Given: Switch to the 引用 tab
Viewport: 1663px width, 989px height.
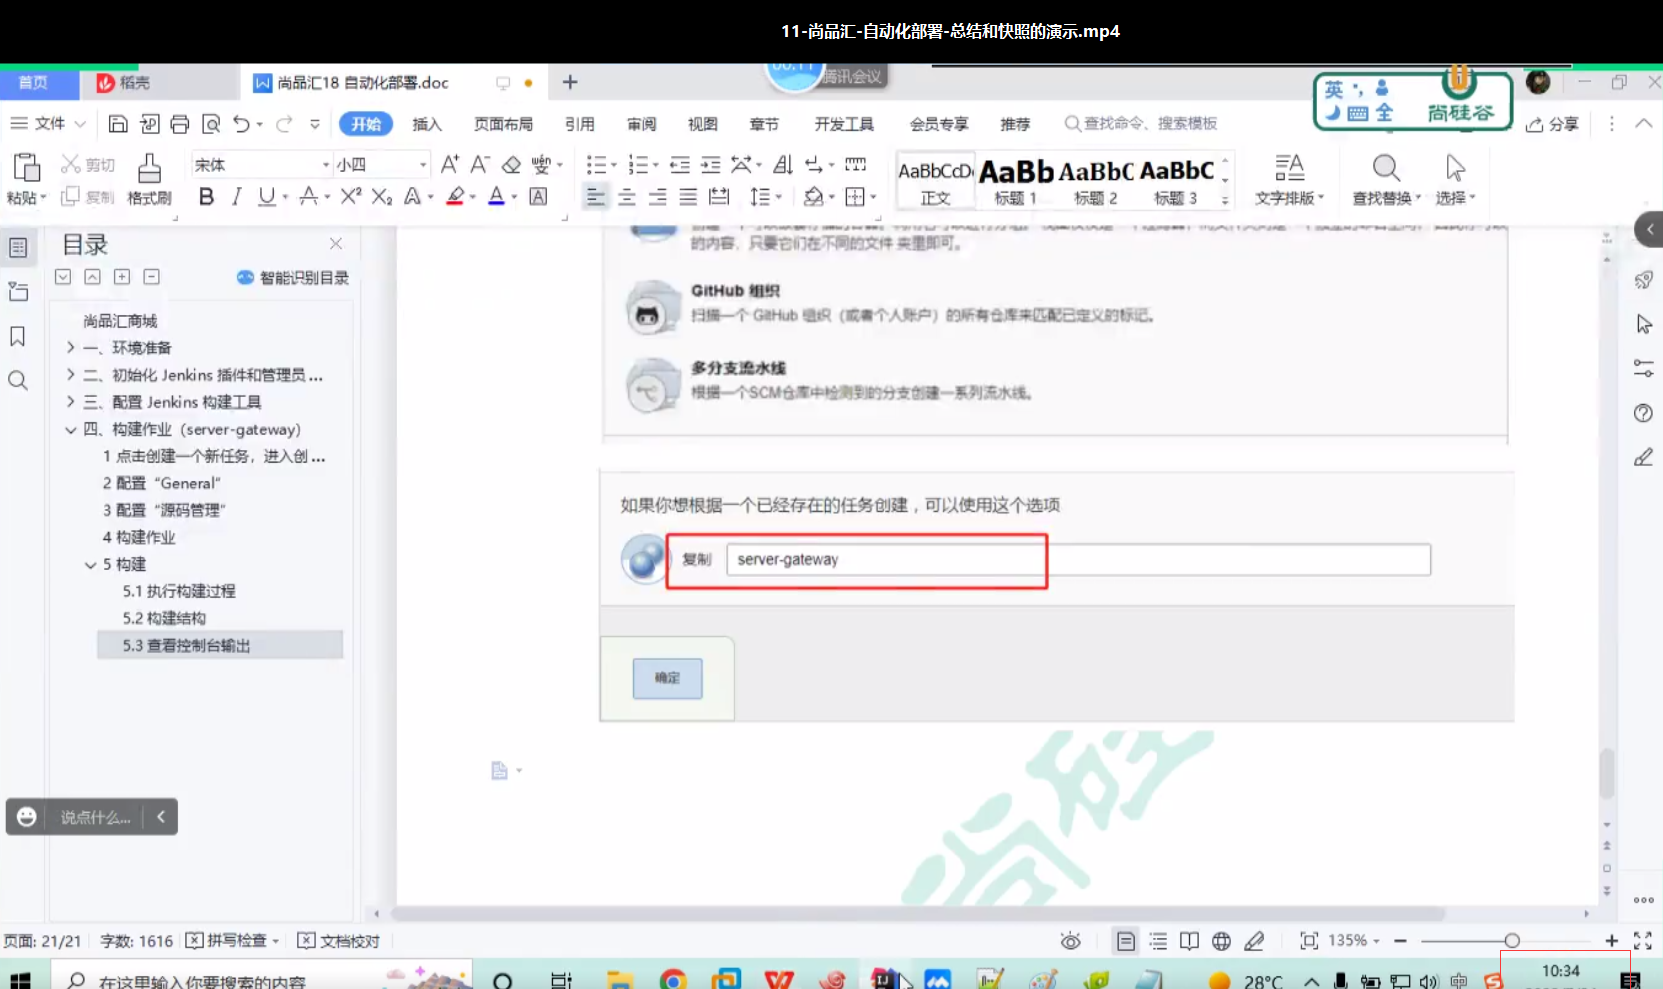Looking at the screenshot, I should tap(579, 124).
